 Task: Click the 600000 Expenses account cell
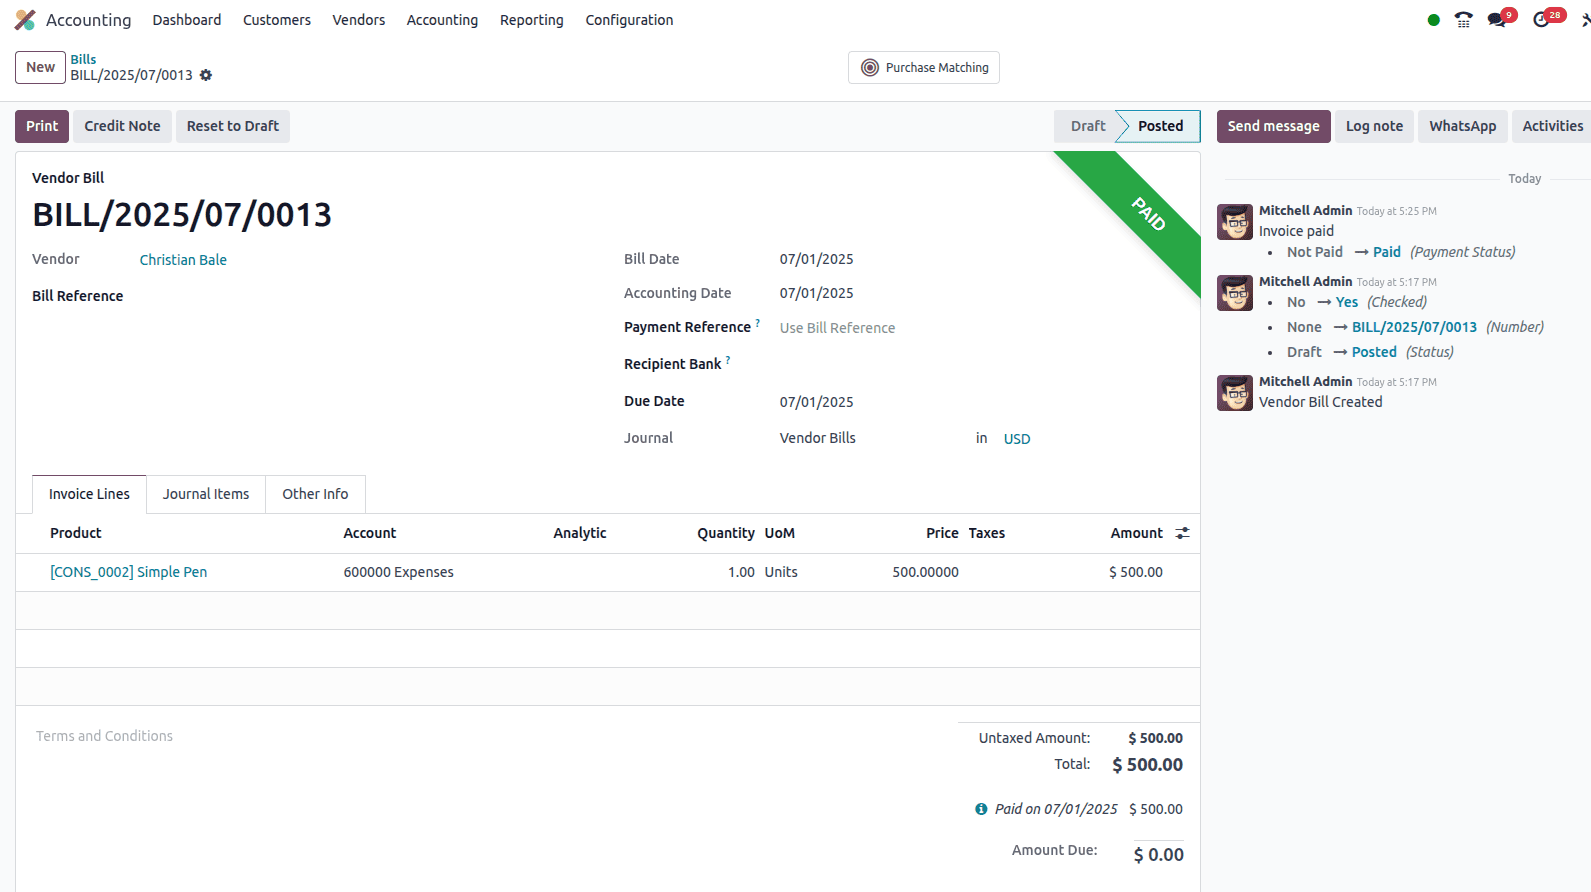click(398, 572)
